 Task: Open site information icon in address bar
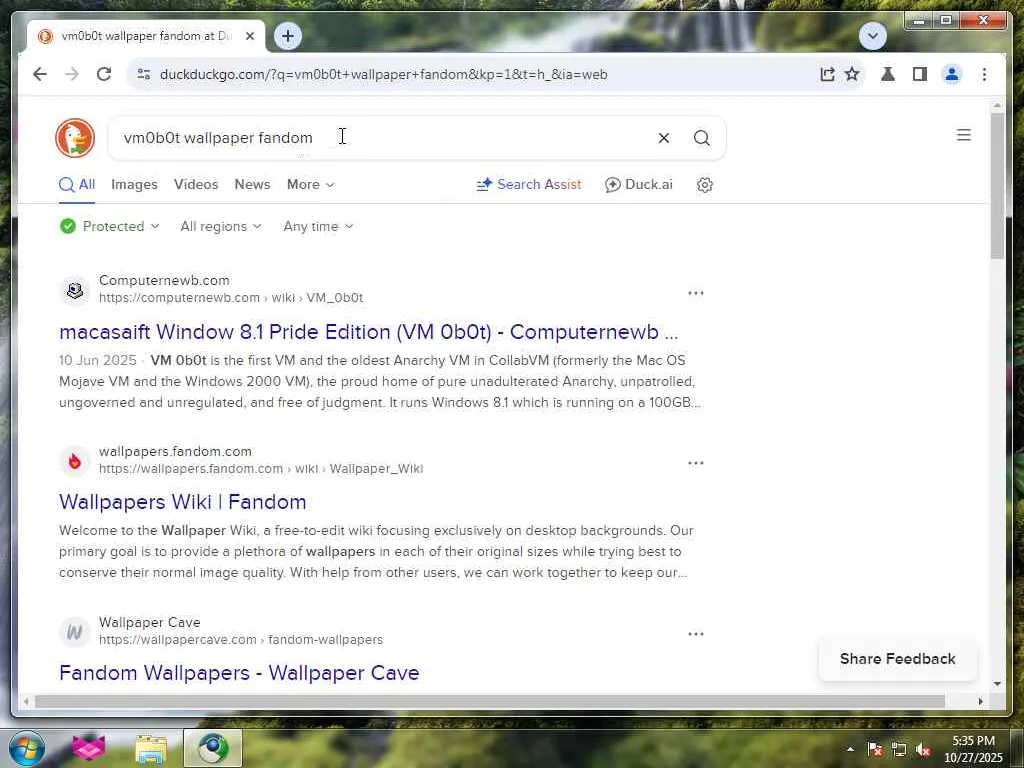click(x=144, y=74)
